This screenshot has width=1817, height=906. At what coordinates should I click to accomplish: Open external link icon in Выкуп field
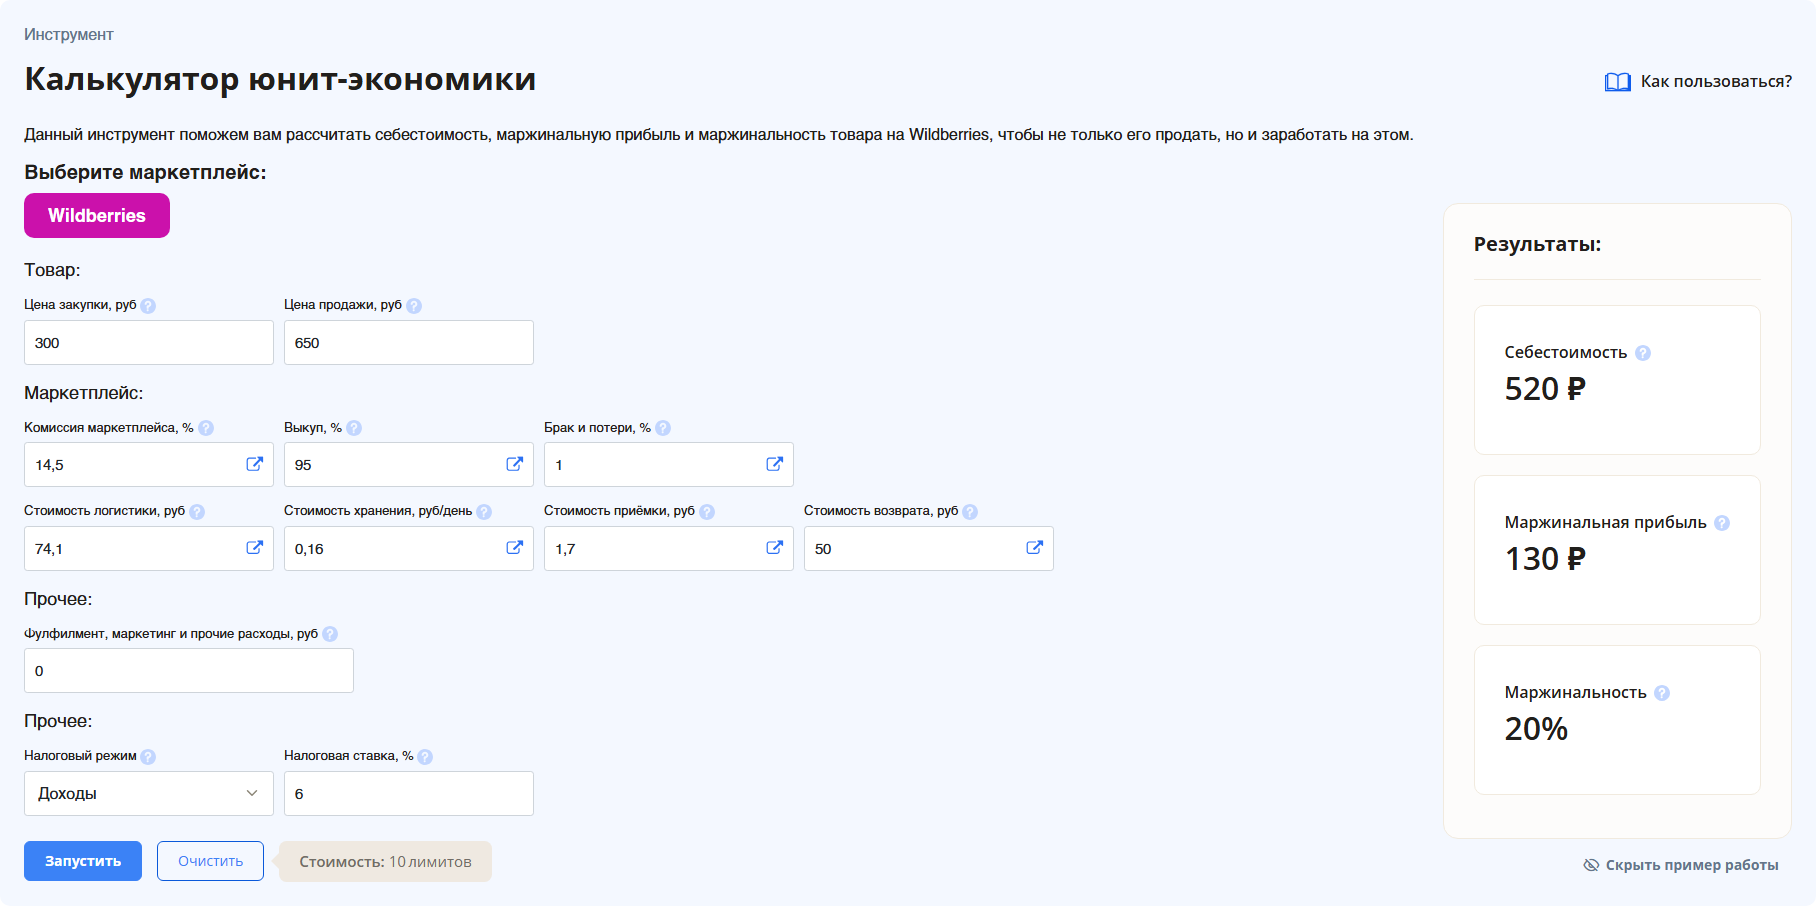[x=514, y=464]
